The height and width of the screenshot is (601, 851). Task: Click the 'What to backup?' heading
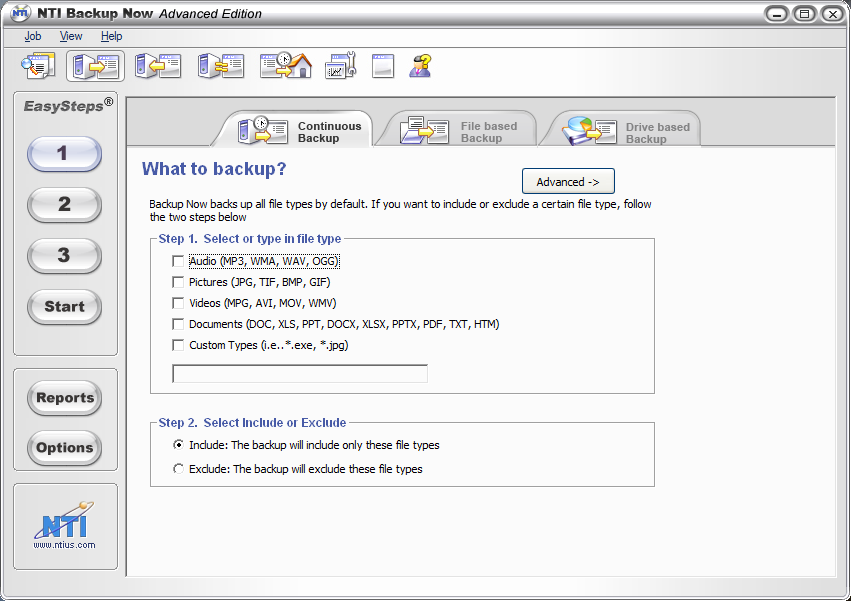click(214, 169)
